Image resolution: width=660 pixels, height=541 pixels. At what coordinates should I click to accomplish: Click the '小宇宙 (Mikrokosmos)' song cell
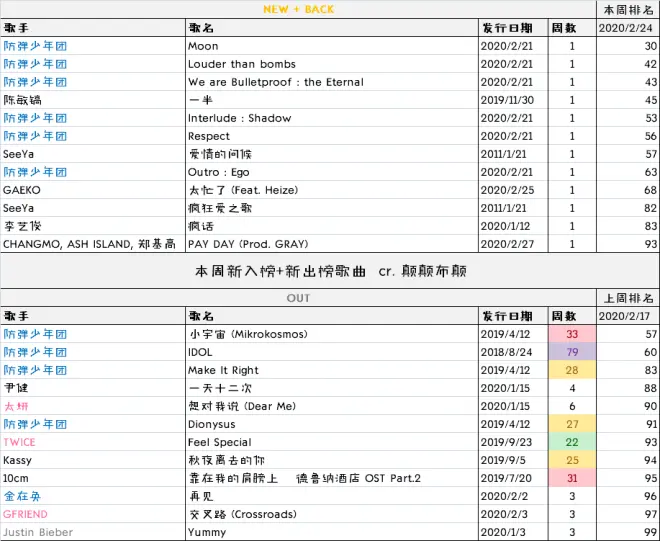coord(332,334)
